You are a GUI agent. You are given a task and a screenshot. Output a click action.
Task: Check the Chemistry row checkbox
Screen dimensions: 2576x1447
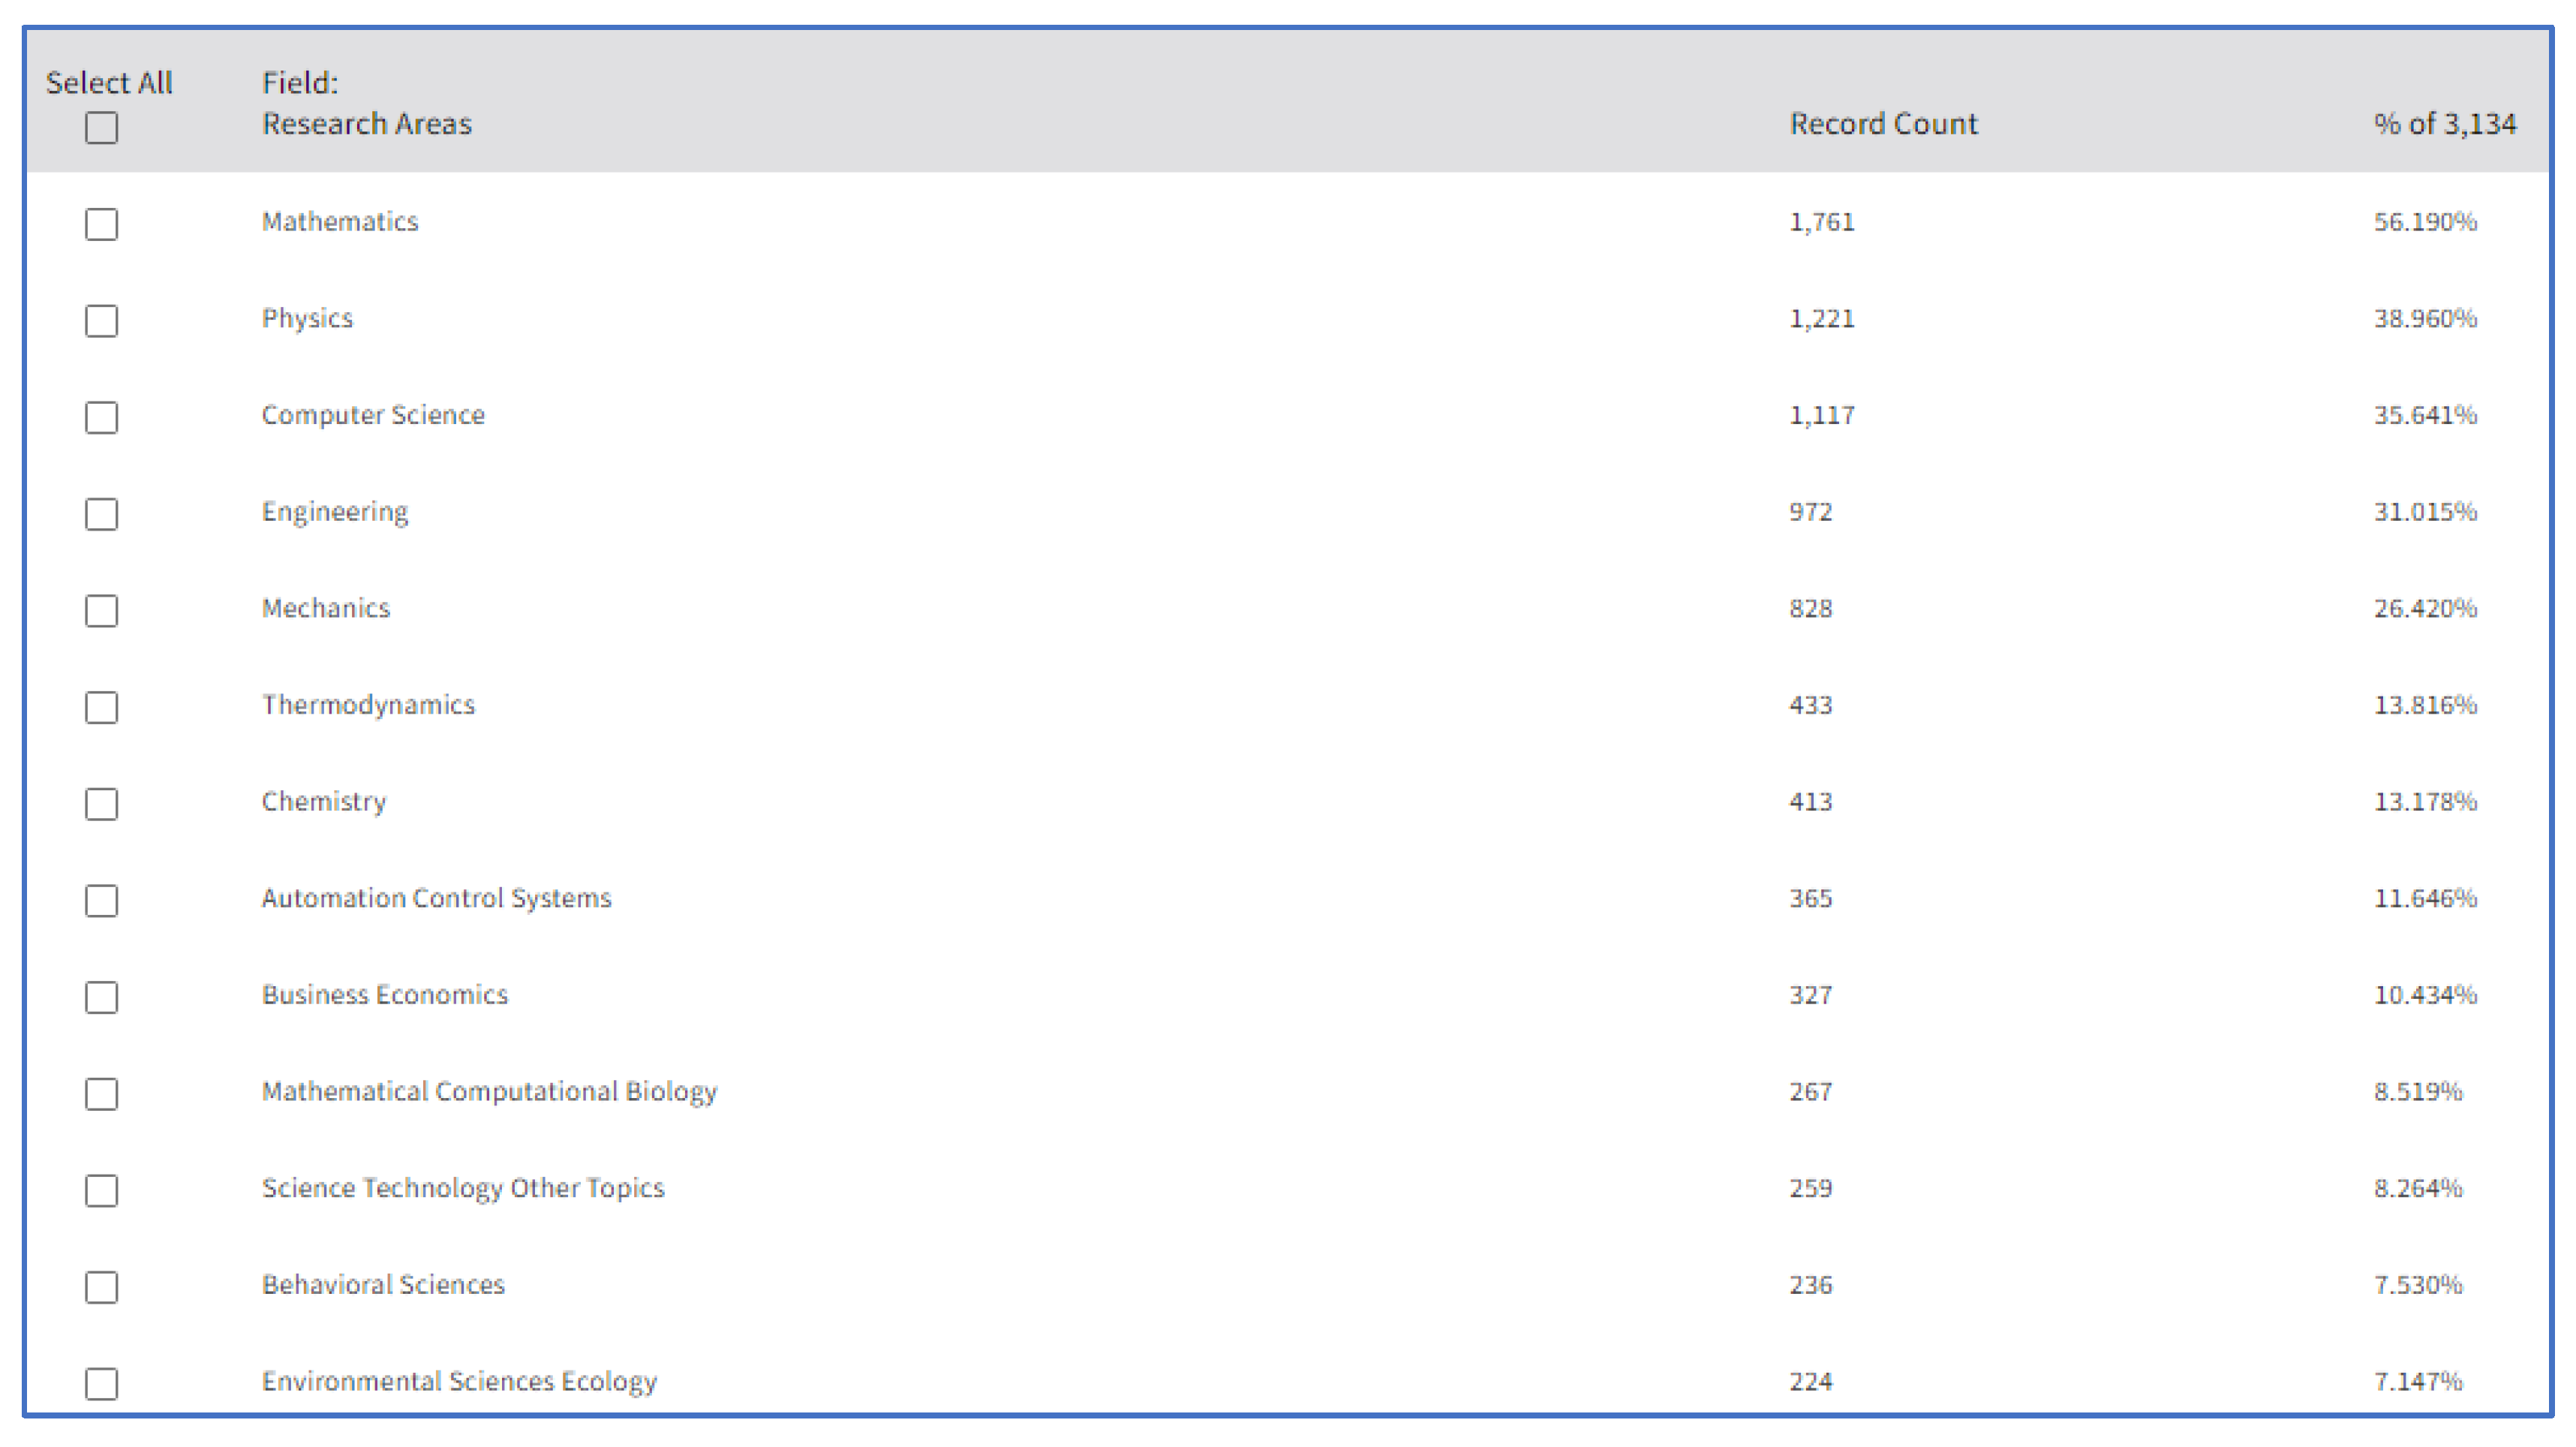click(x=101, y=804)
